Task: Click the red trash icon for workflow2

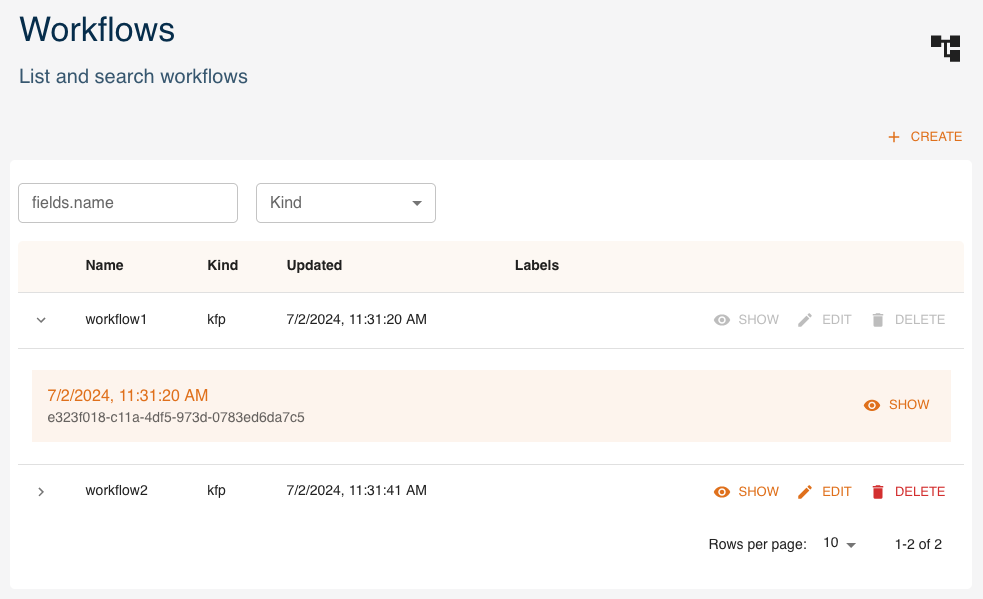Action: [x=878, y=492]
